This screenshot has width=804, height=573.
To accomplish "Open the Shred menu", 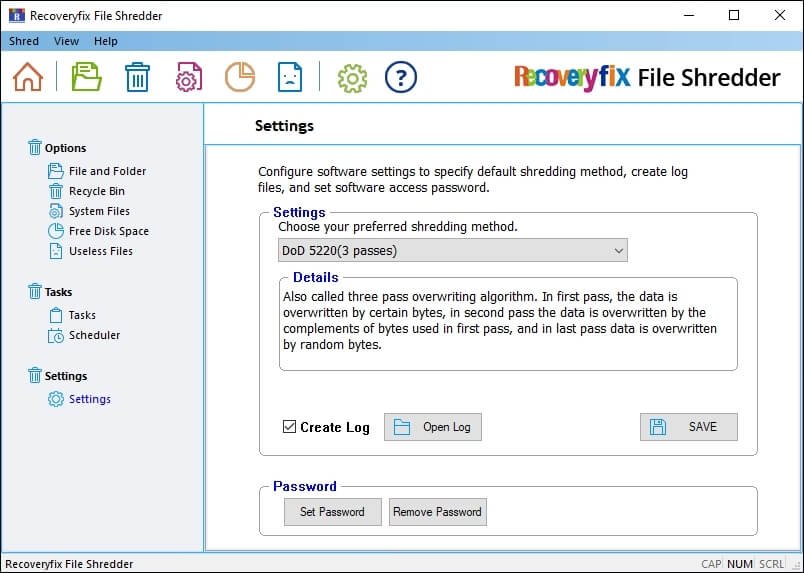I will click(24, 41).
